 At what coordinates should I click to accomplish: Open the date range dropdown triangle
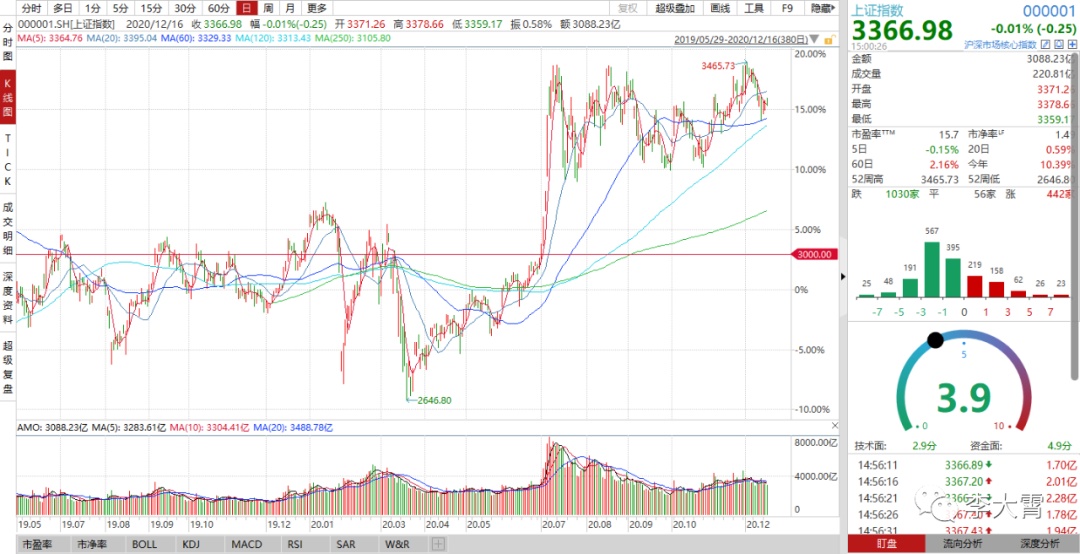816,40
